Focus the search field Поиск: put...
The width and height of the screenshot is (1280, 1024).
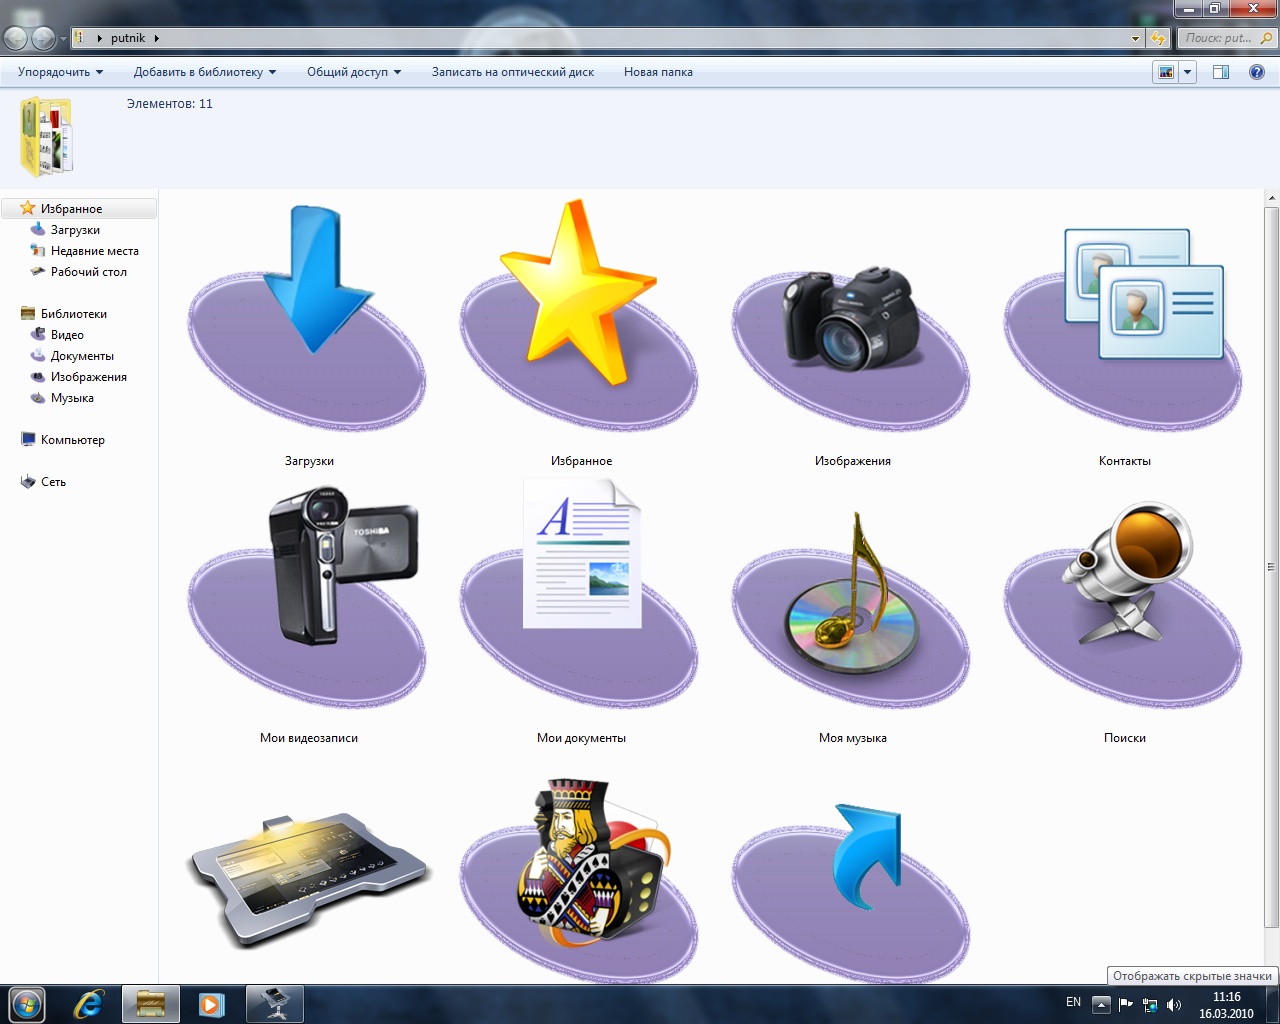(1226, 38)
